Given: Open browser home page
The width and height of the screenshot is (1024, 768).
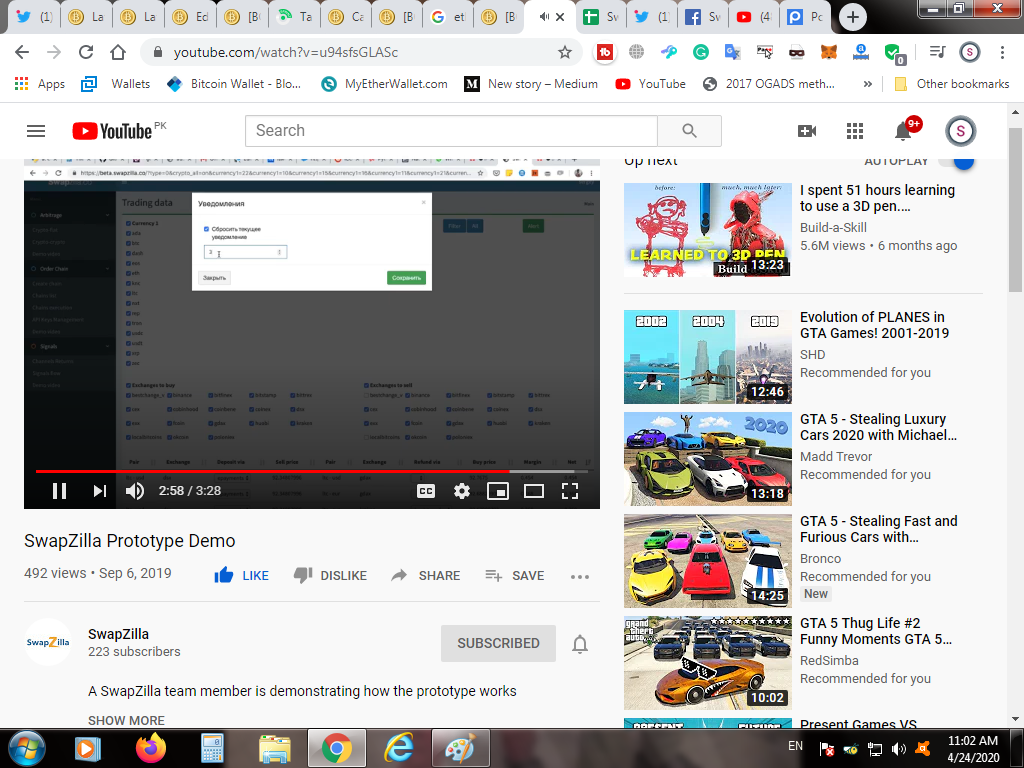Looking at the screenshot, I should pyautogui.click(x=118, y=52).
